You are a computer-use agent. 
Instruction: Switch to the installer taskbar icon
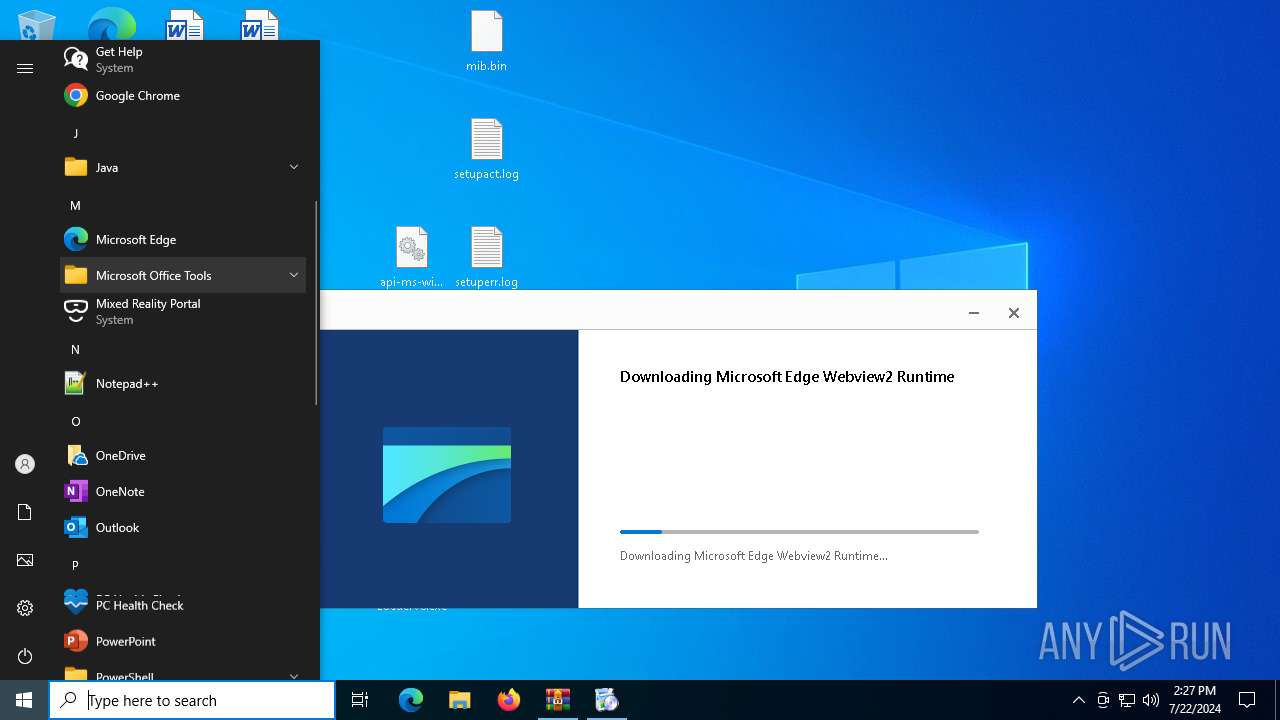pyautogui.click(x=606, y=700)
